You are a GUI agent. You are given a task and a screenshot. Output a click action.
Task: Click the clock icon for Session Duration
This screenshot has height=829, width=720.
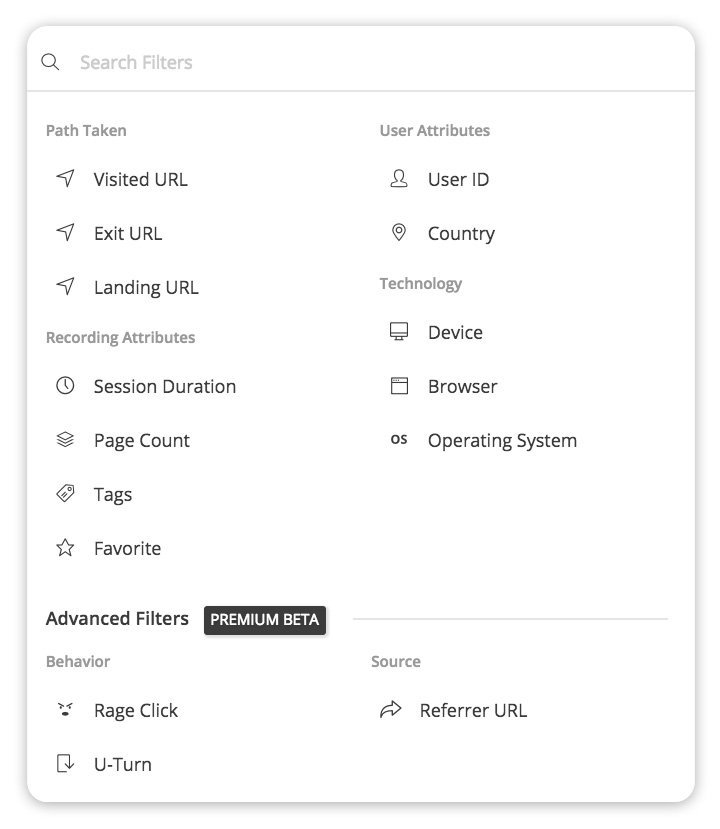(65, 385)
